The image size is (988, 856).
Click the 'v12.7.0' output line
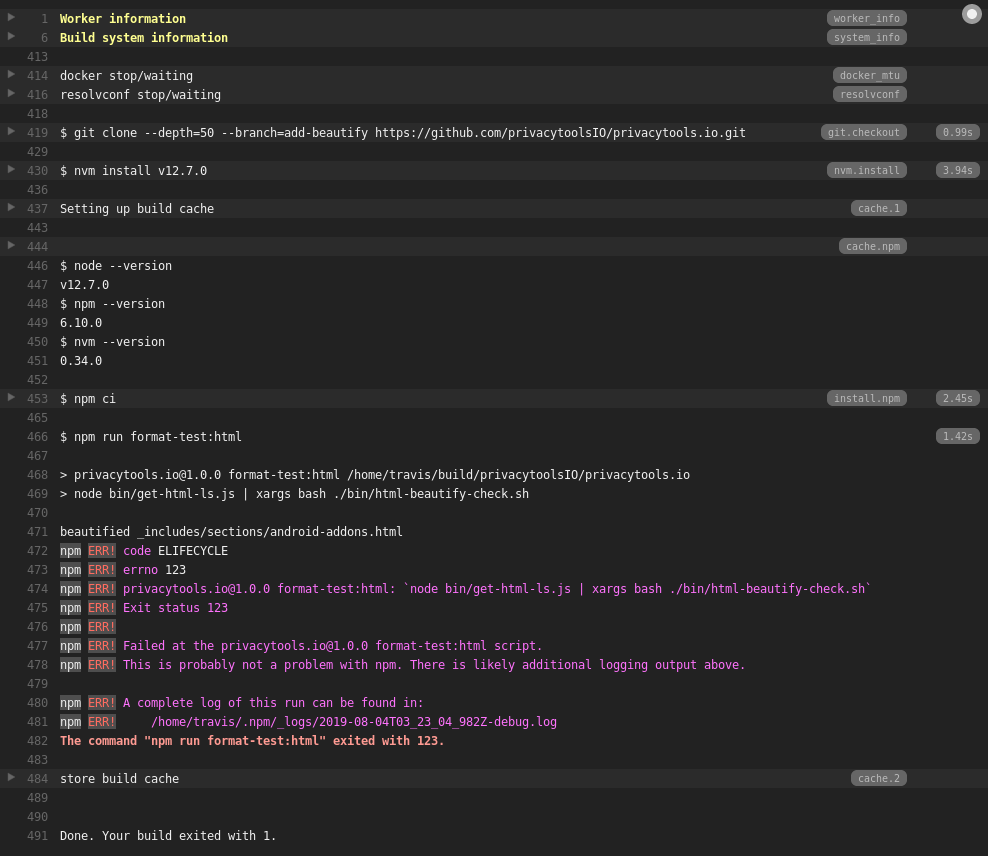(84, 285)
